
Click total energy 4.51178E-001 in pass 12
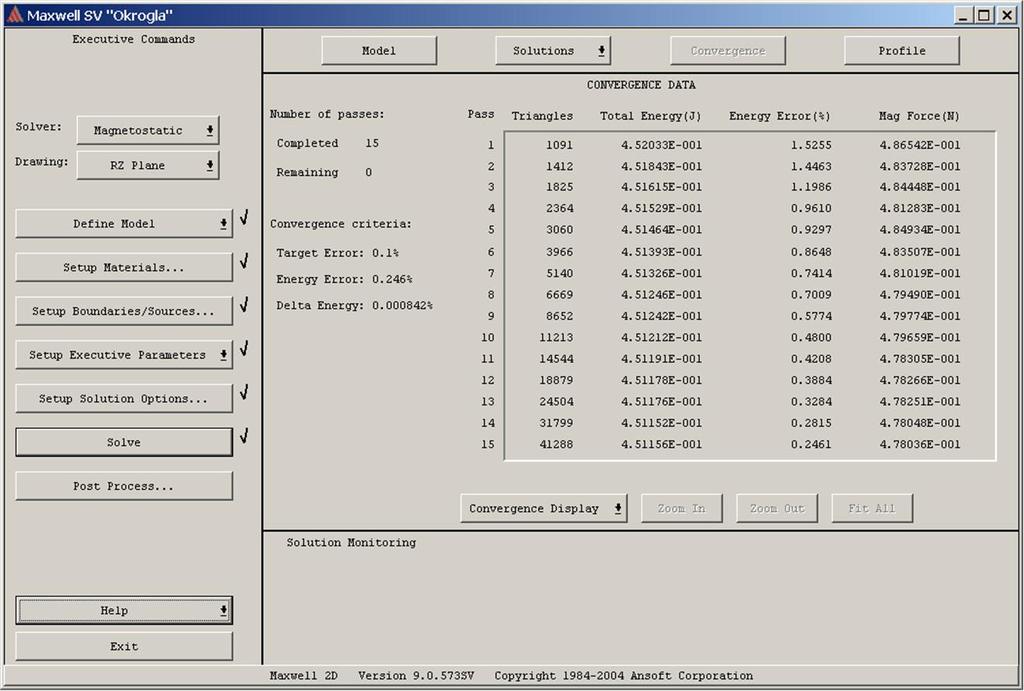661,380
